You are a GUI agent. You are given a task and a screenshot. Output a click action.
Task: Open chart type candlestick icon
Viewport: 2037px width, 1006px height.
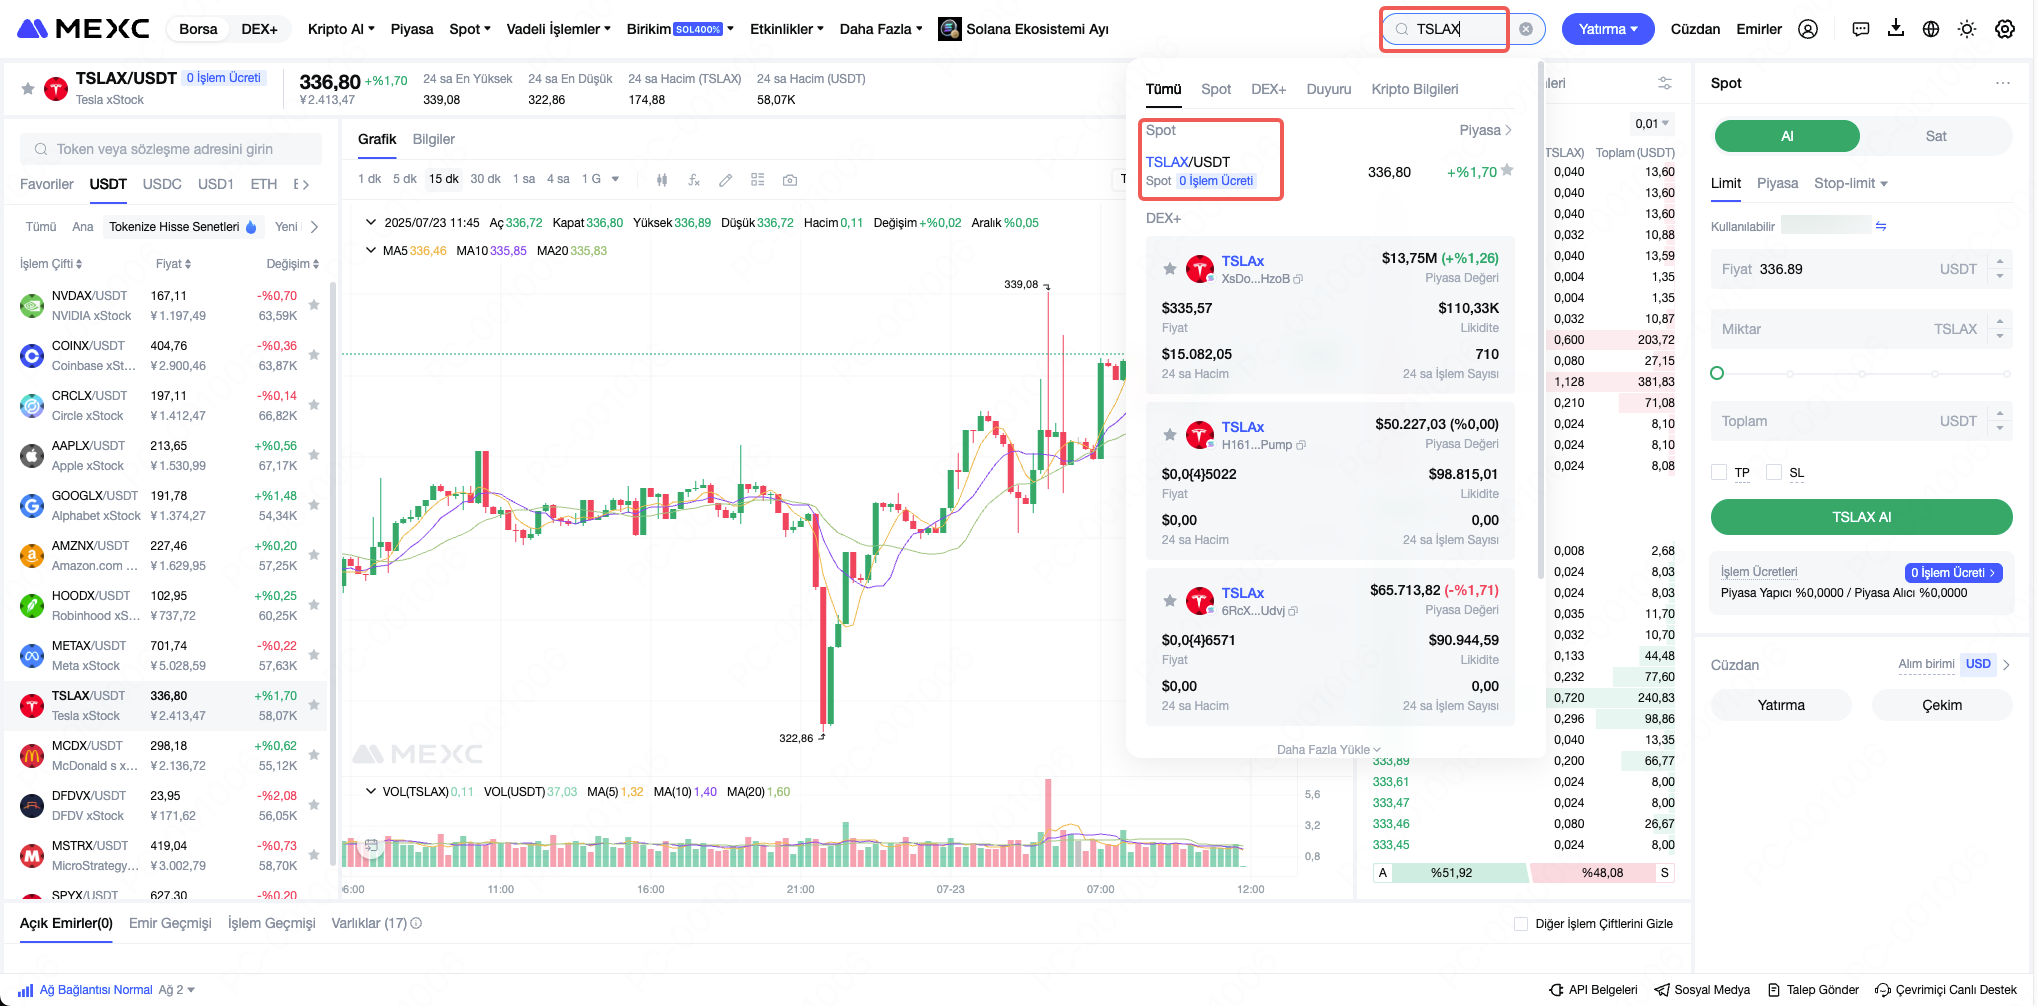(x=662, y=180)
